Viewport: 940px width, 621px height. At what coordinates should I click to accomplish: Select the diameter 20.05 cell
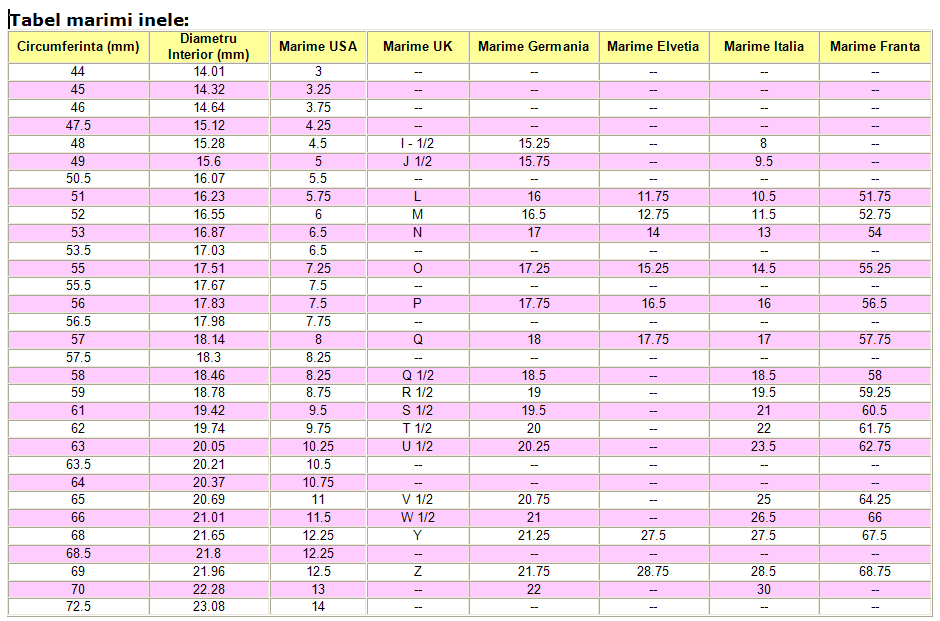coord(209,447)
